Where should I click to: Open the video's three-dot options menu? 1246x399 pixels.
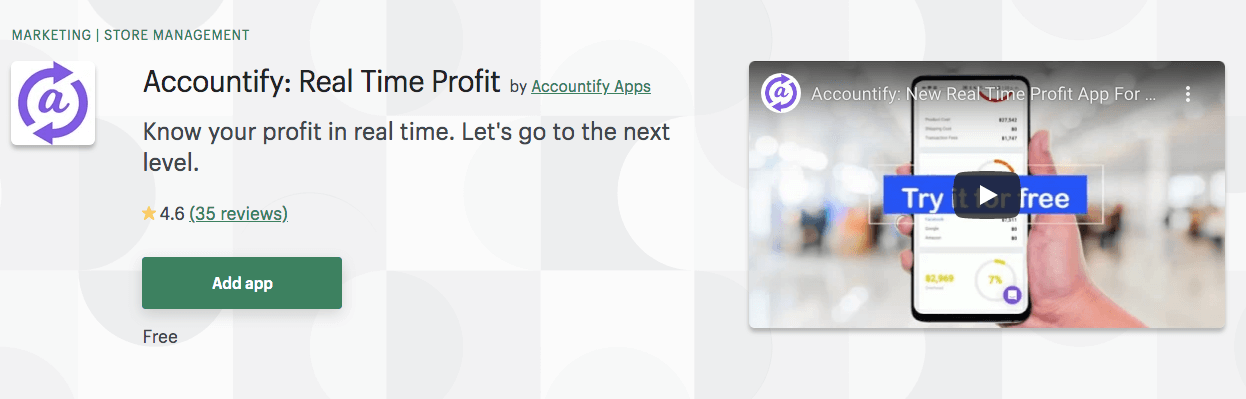tap(1188, 95)
